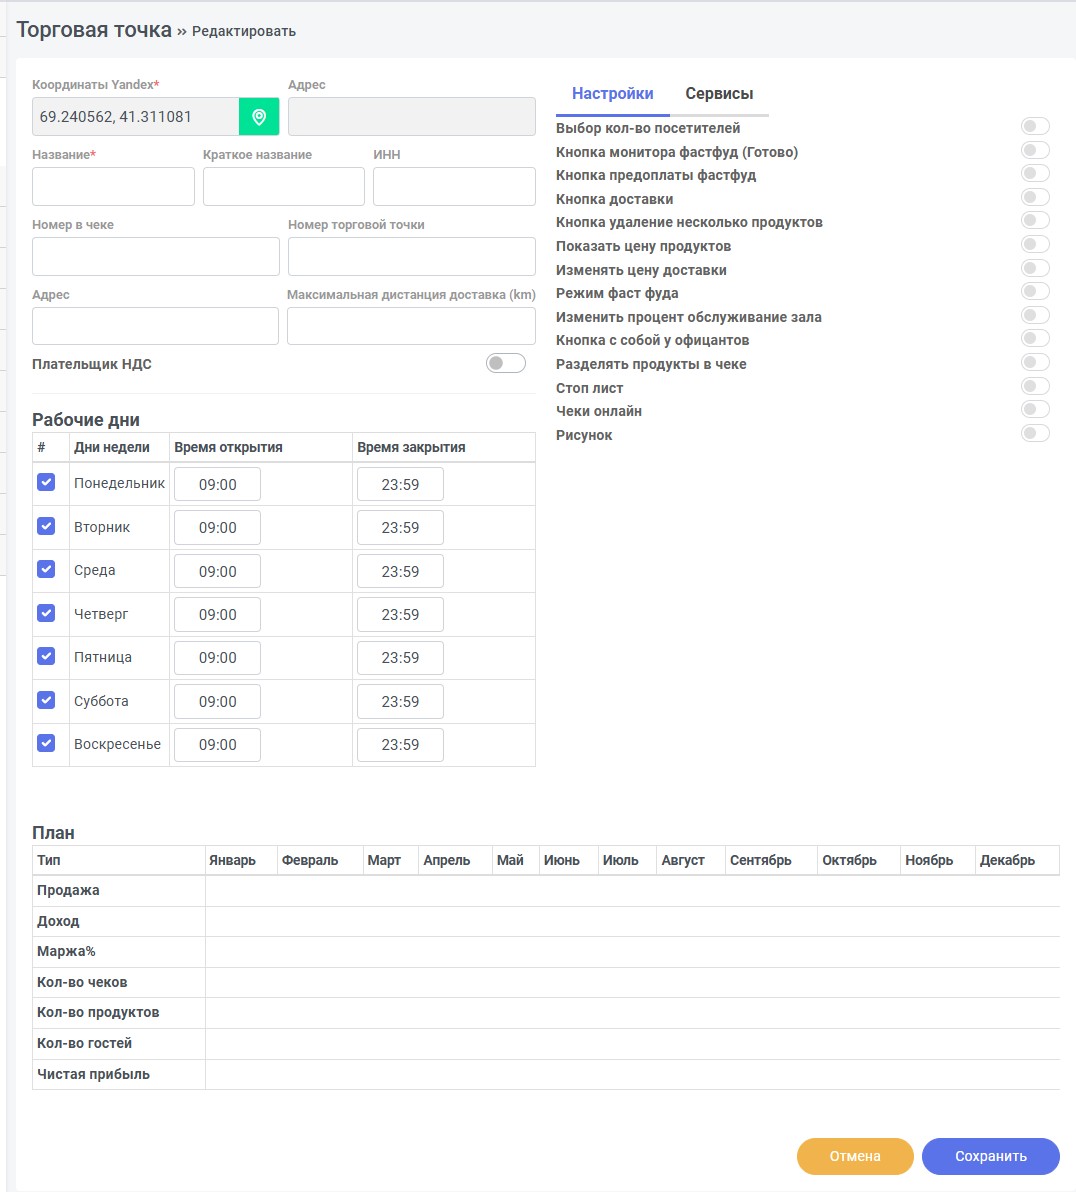Click the Продажа row label in План

[68, 890]
